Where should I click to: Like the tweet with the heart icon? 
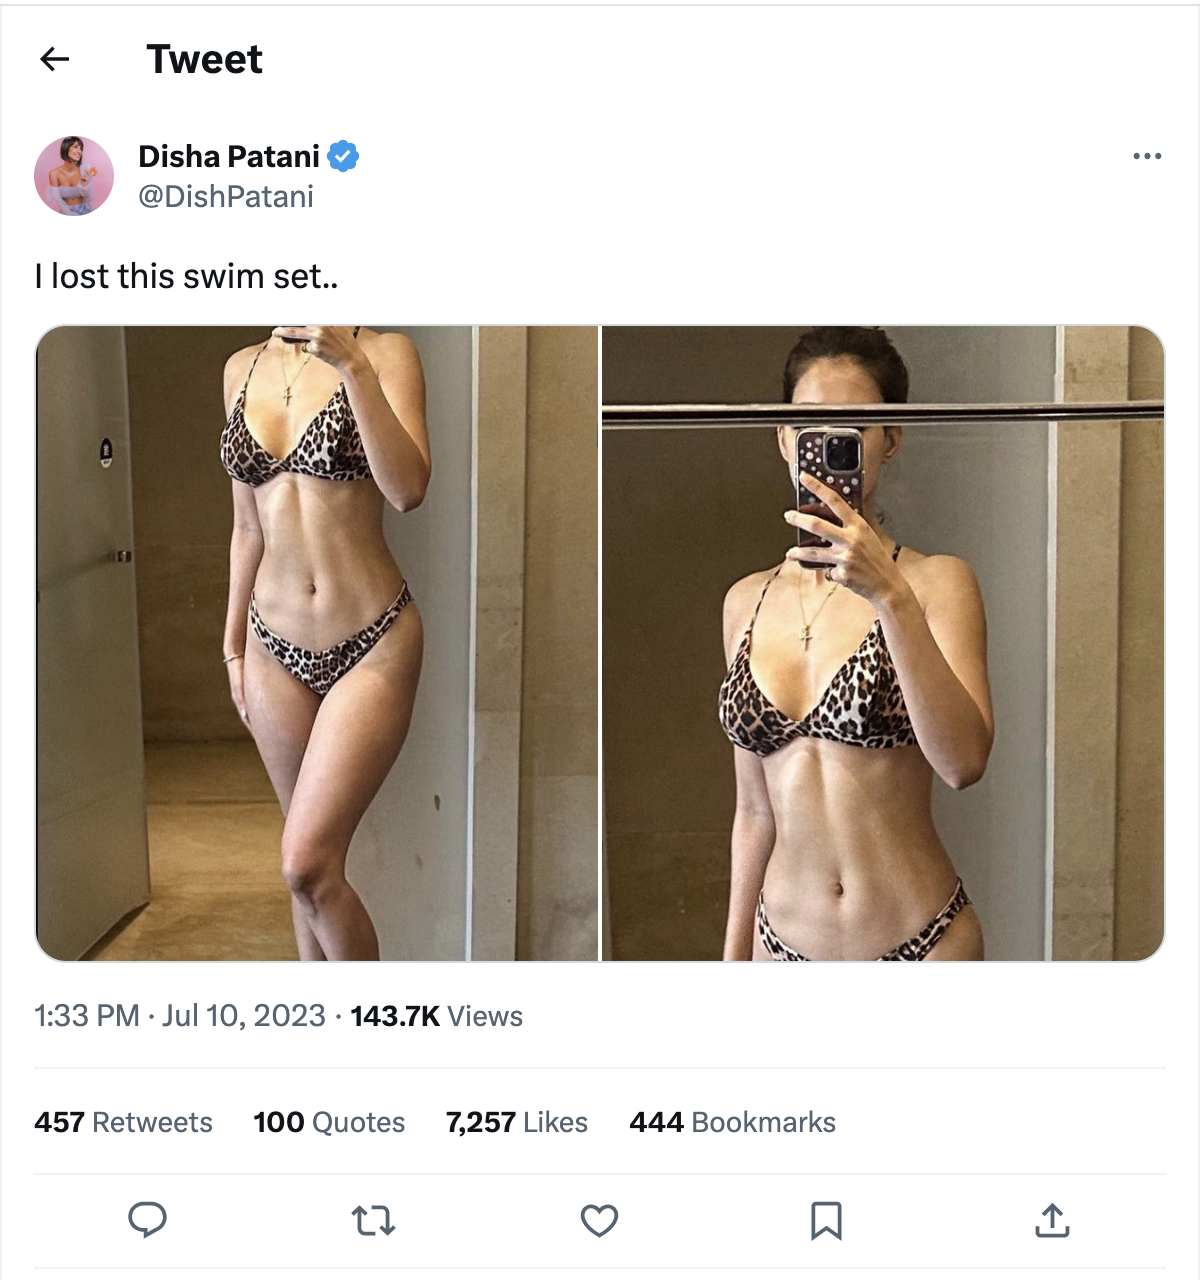(600, 1220)
